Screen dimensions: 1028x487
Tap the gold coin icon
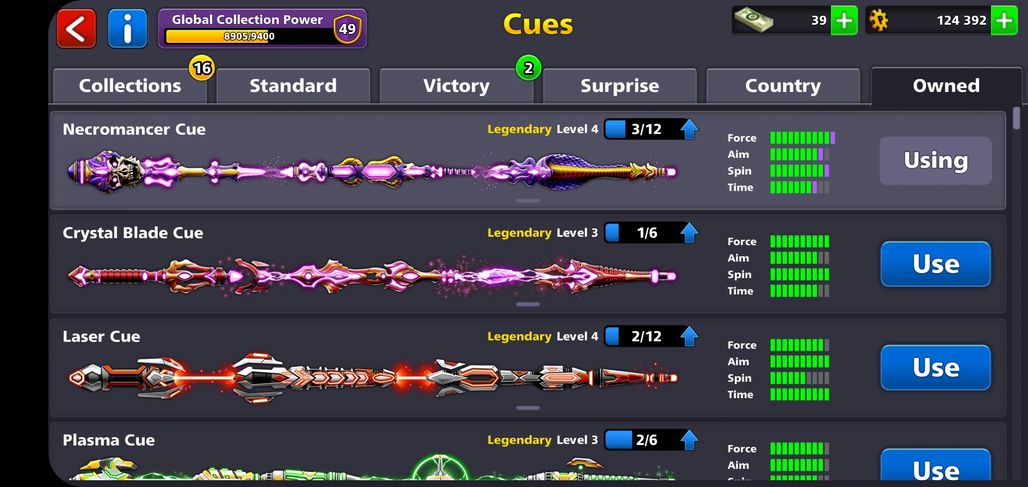click(x=879, y=20)
